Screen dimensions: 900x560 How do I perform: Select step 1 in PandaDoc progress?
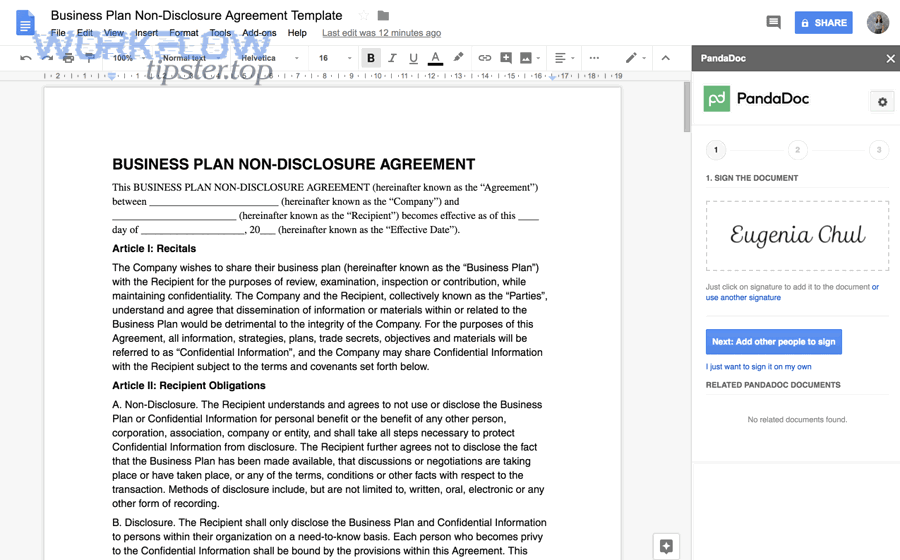click(x=716, y=150)
